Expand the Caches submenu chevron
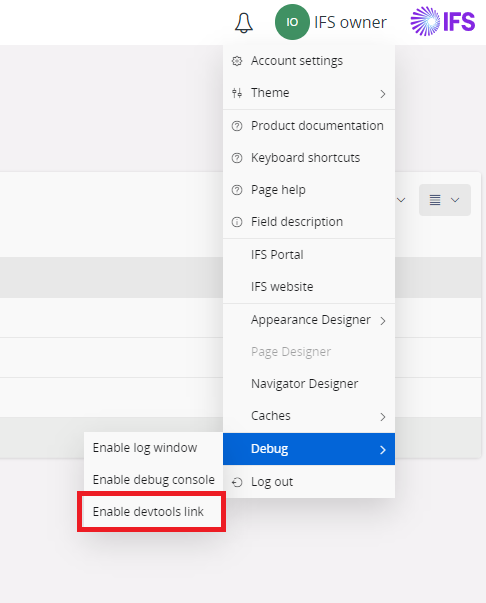The height and width of the screenshot is (603, 486). pyautogui.click(x=383, y=417)
